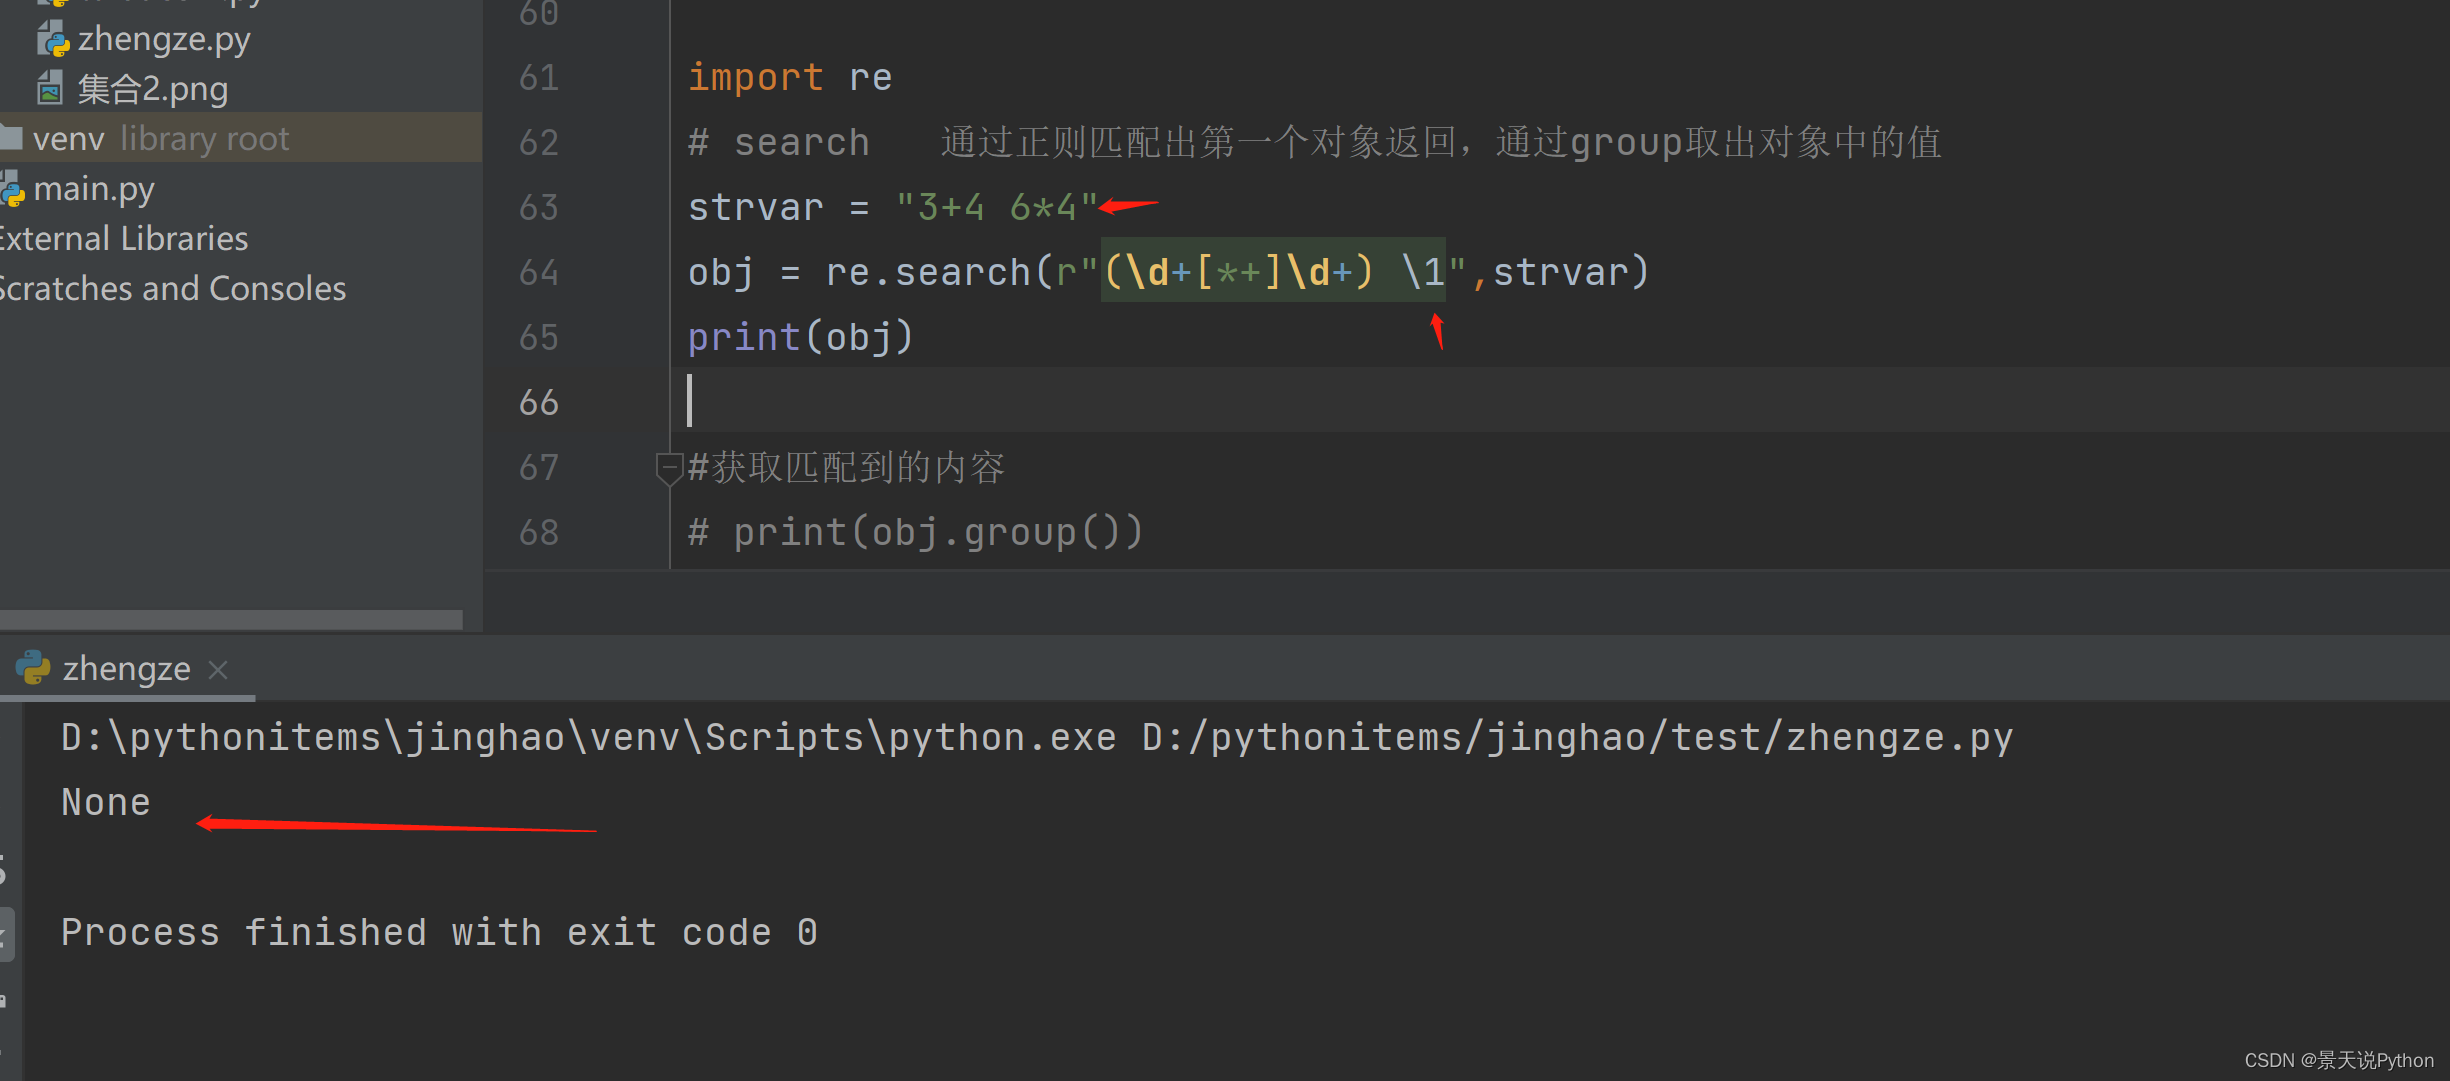Click the Python icon next to zhengze.py

point(53,39)
